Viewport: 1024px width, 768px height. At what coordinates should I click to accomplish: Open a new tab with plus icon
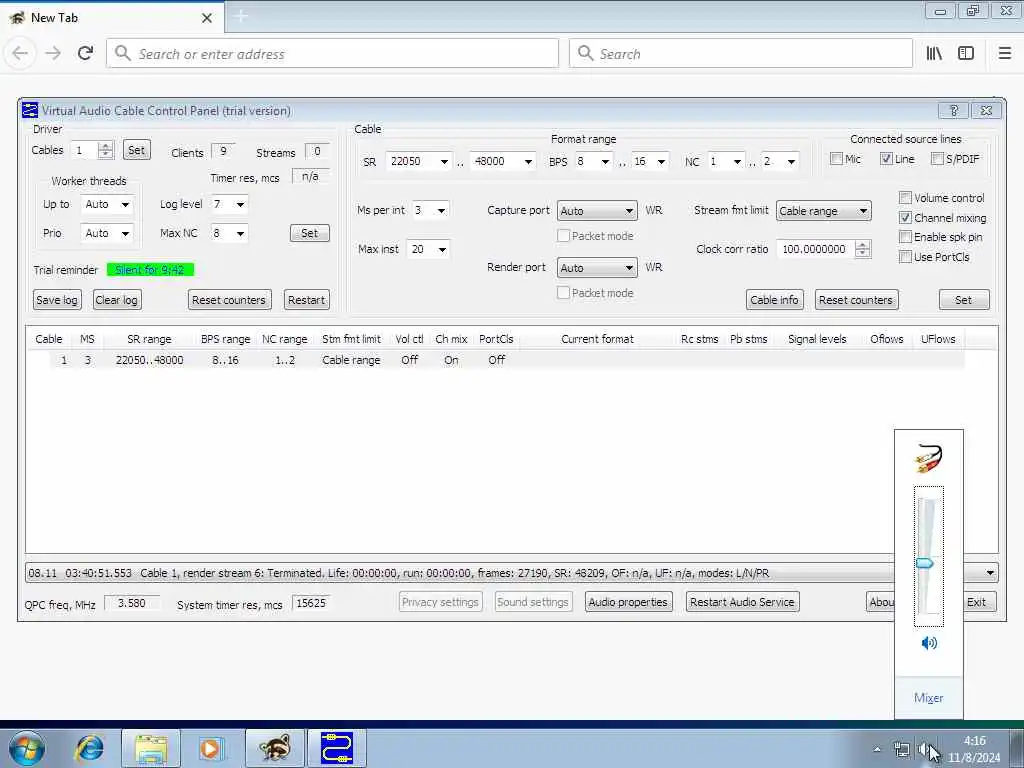(240, 16)
